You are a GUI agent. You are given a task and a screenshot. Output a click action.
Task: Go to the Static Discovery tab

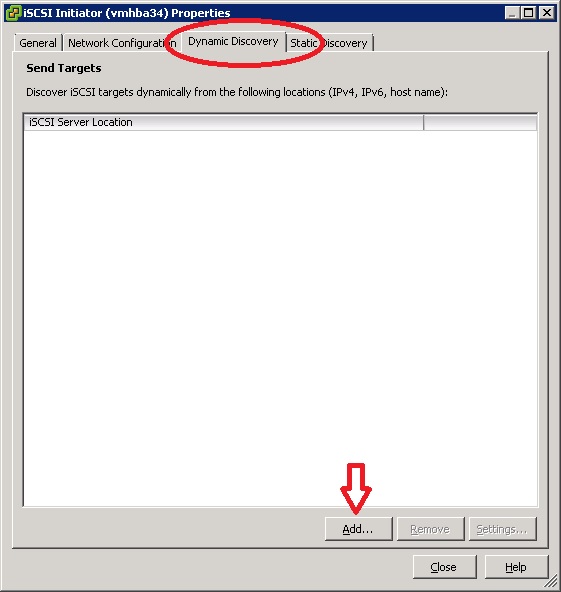click(x=329, y=43)
